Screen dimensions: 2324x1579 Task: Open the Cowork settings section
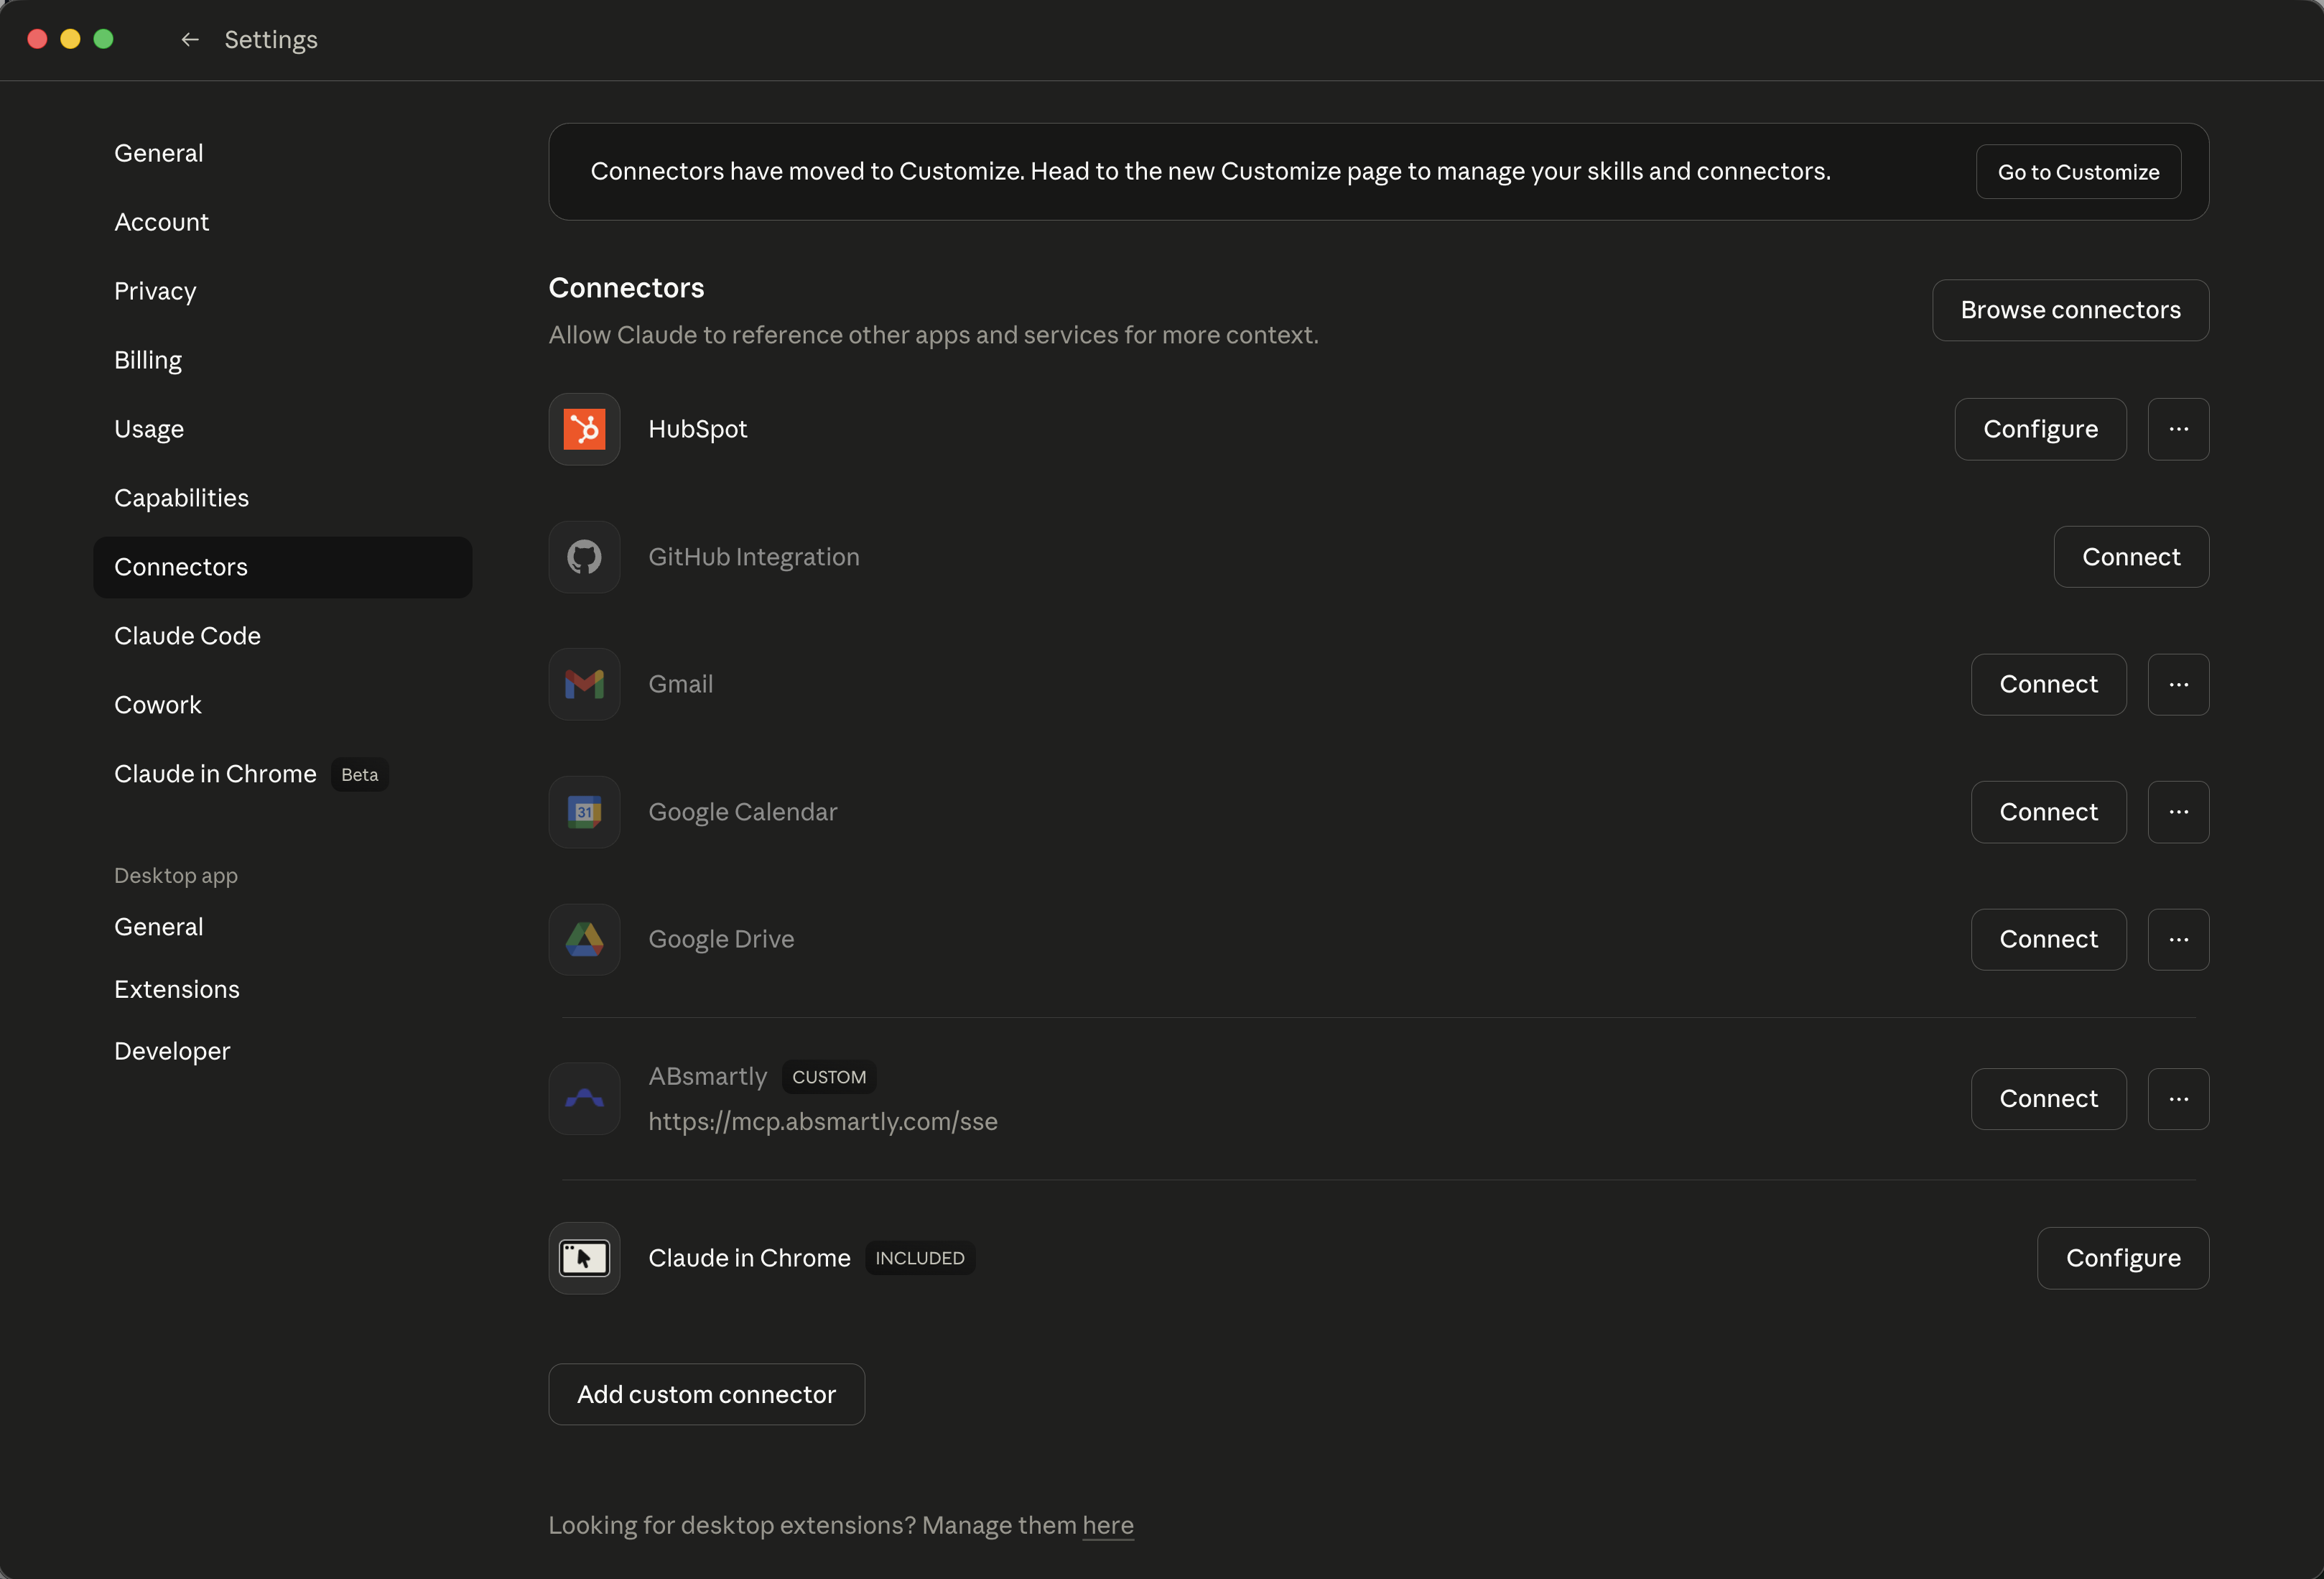(283, 705)
